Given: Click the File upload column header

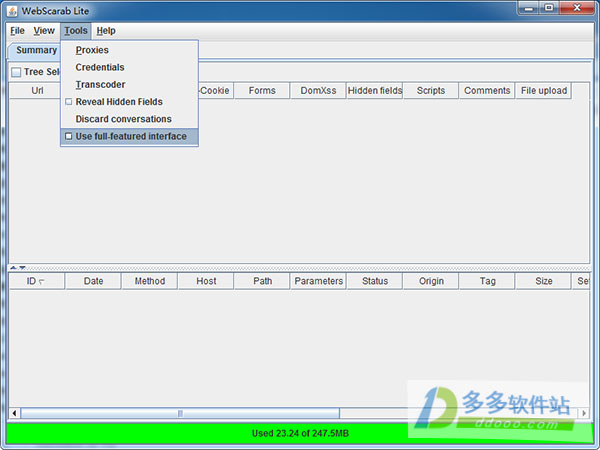Looking at the screenshot, I should pos(544,91).
